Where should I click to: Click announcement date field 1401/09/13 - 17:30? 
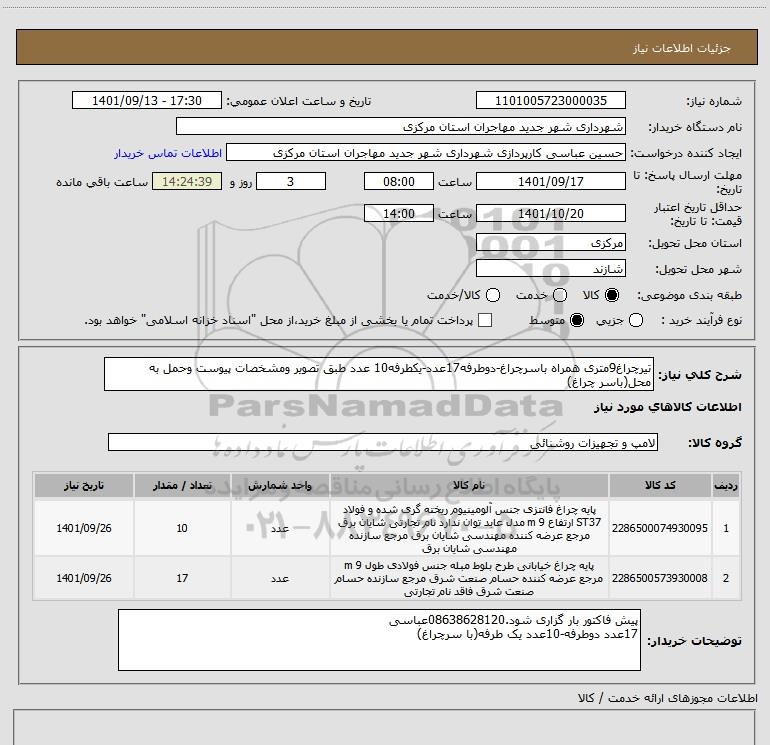147,100
